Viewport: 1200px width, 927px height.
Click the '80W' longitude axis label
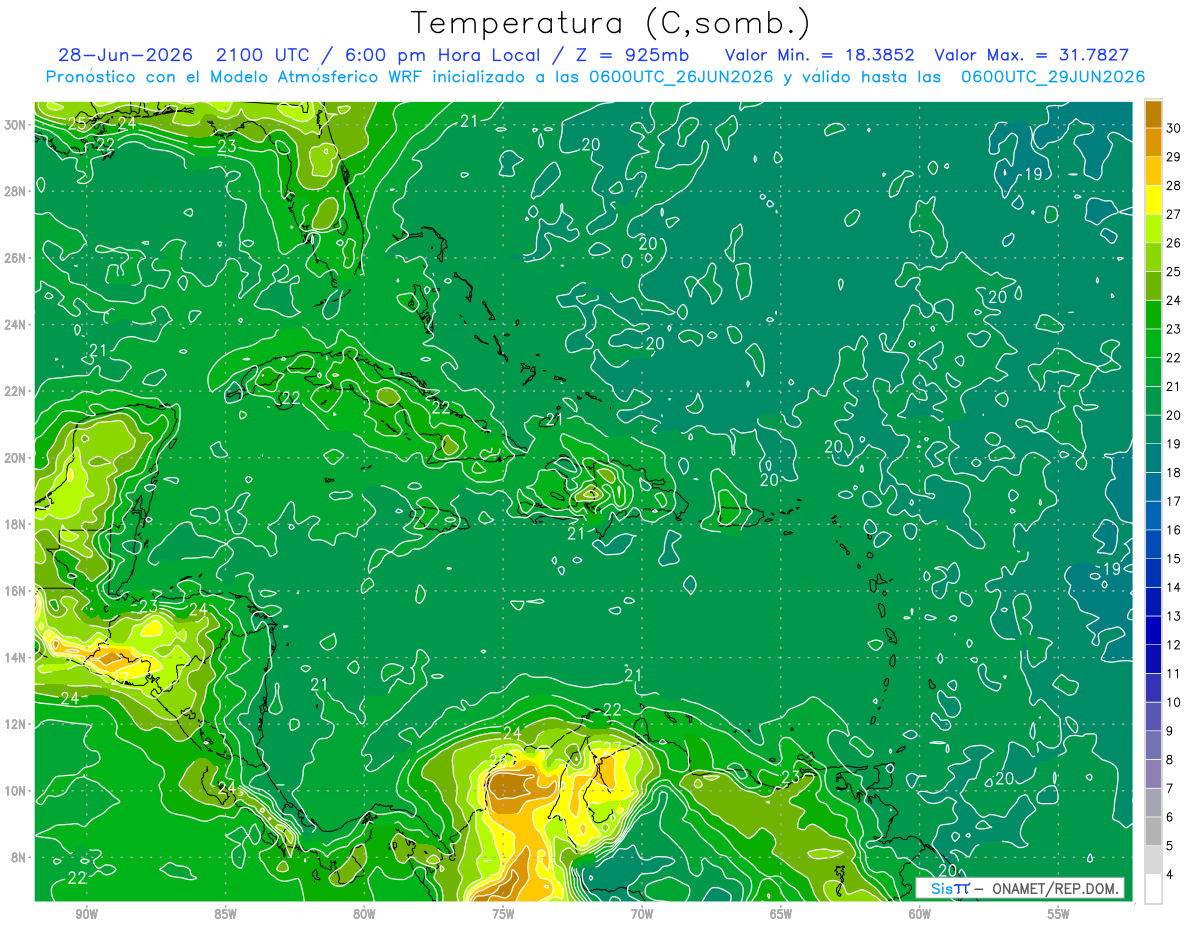click(x=364, y=914)
